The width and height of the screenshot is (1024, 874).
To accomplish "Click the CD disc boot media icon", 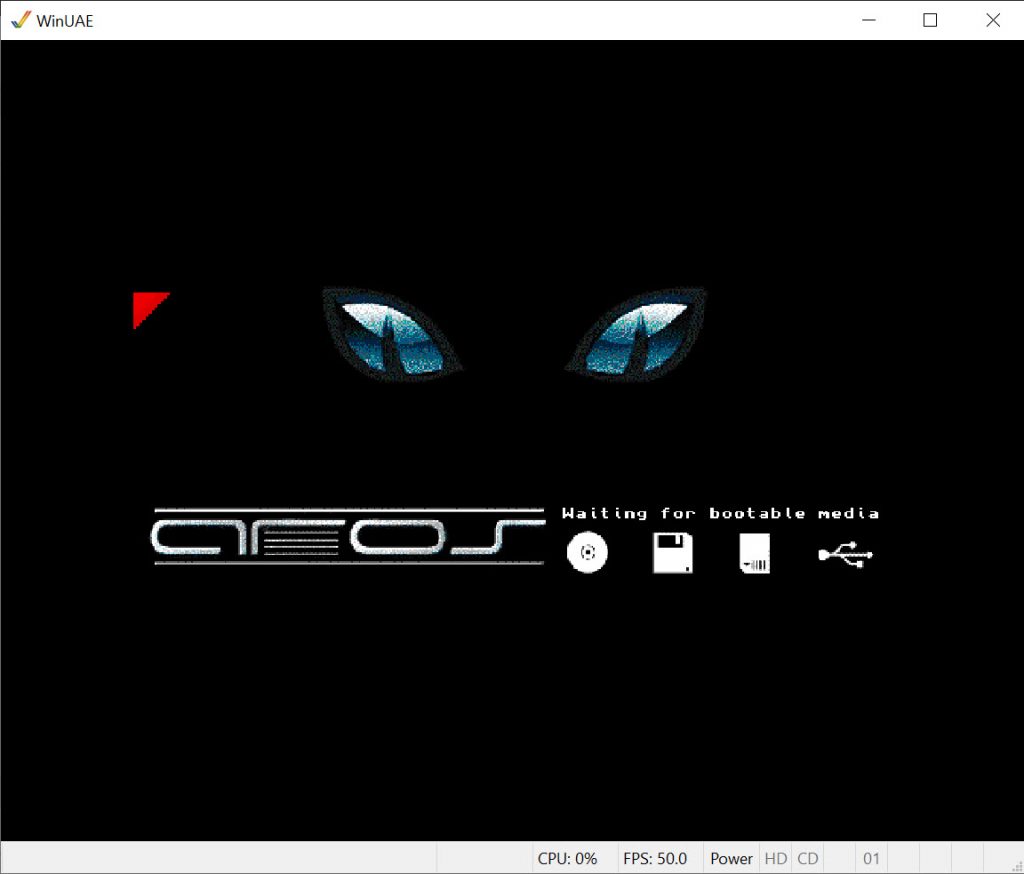I will (587, 553).
